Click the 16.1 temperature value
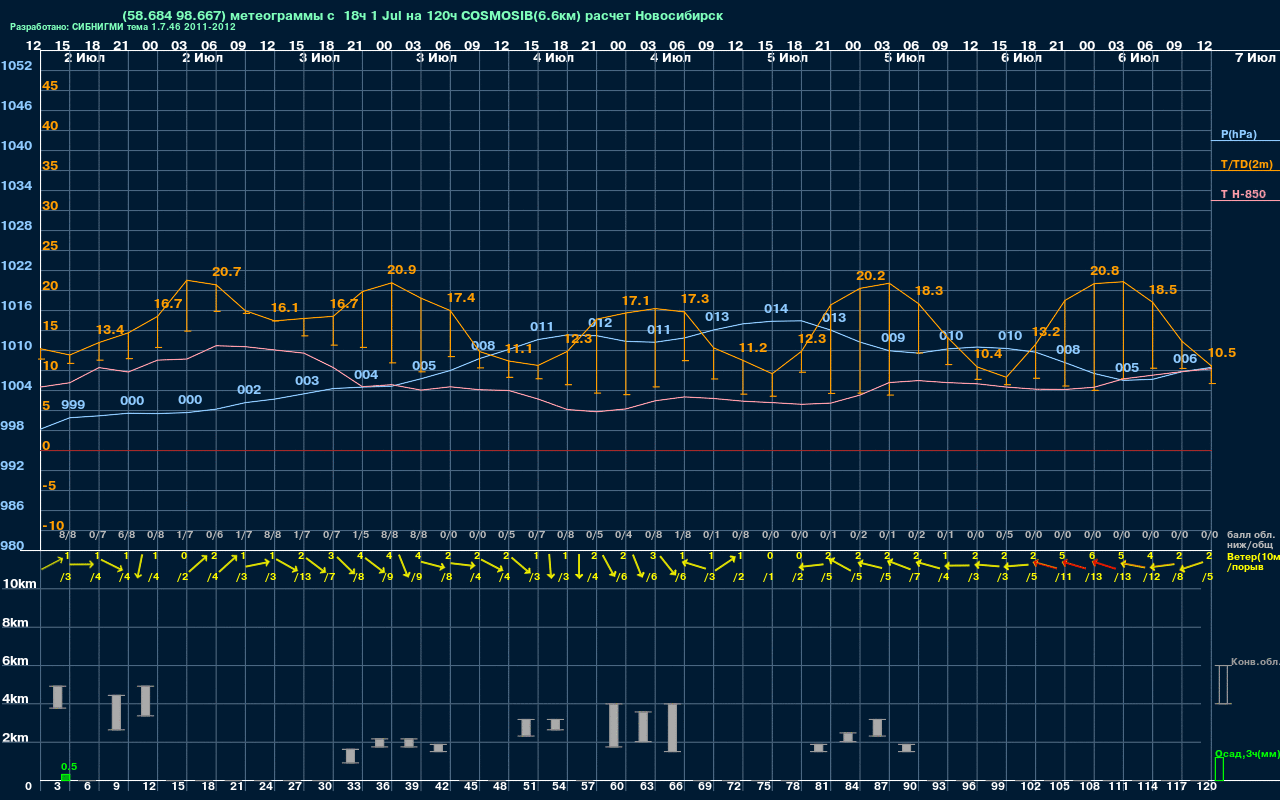This screenshot has height=800, width=1280. tap(285, 308)
